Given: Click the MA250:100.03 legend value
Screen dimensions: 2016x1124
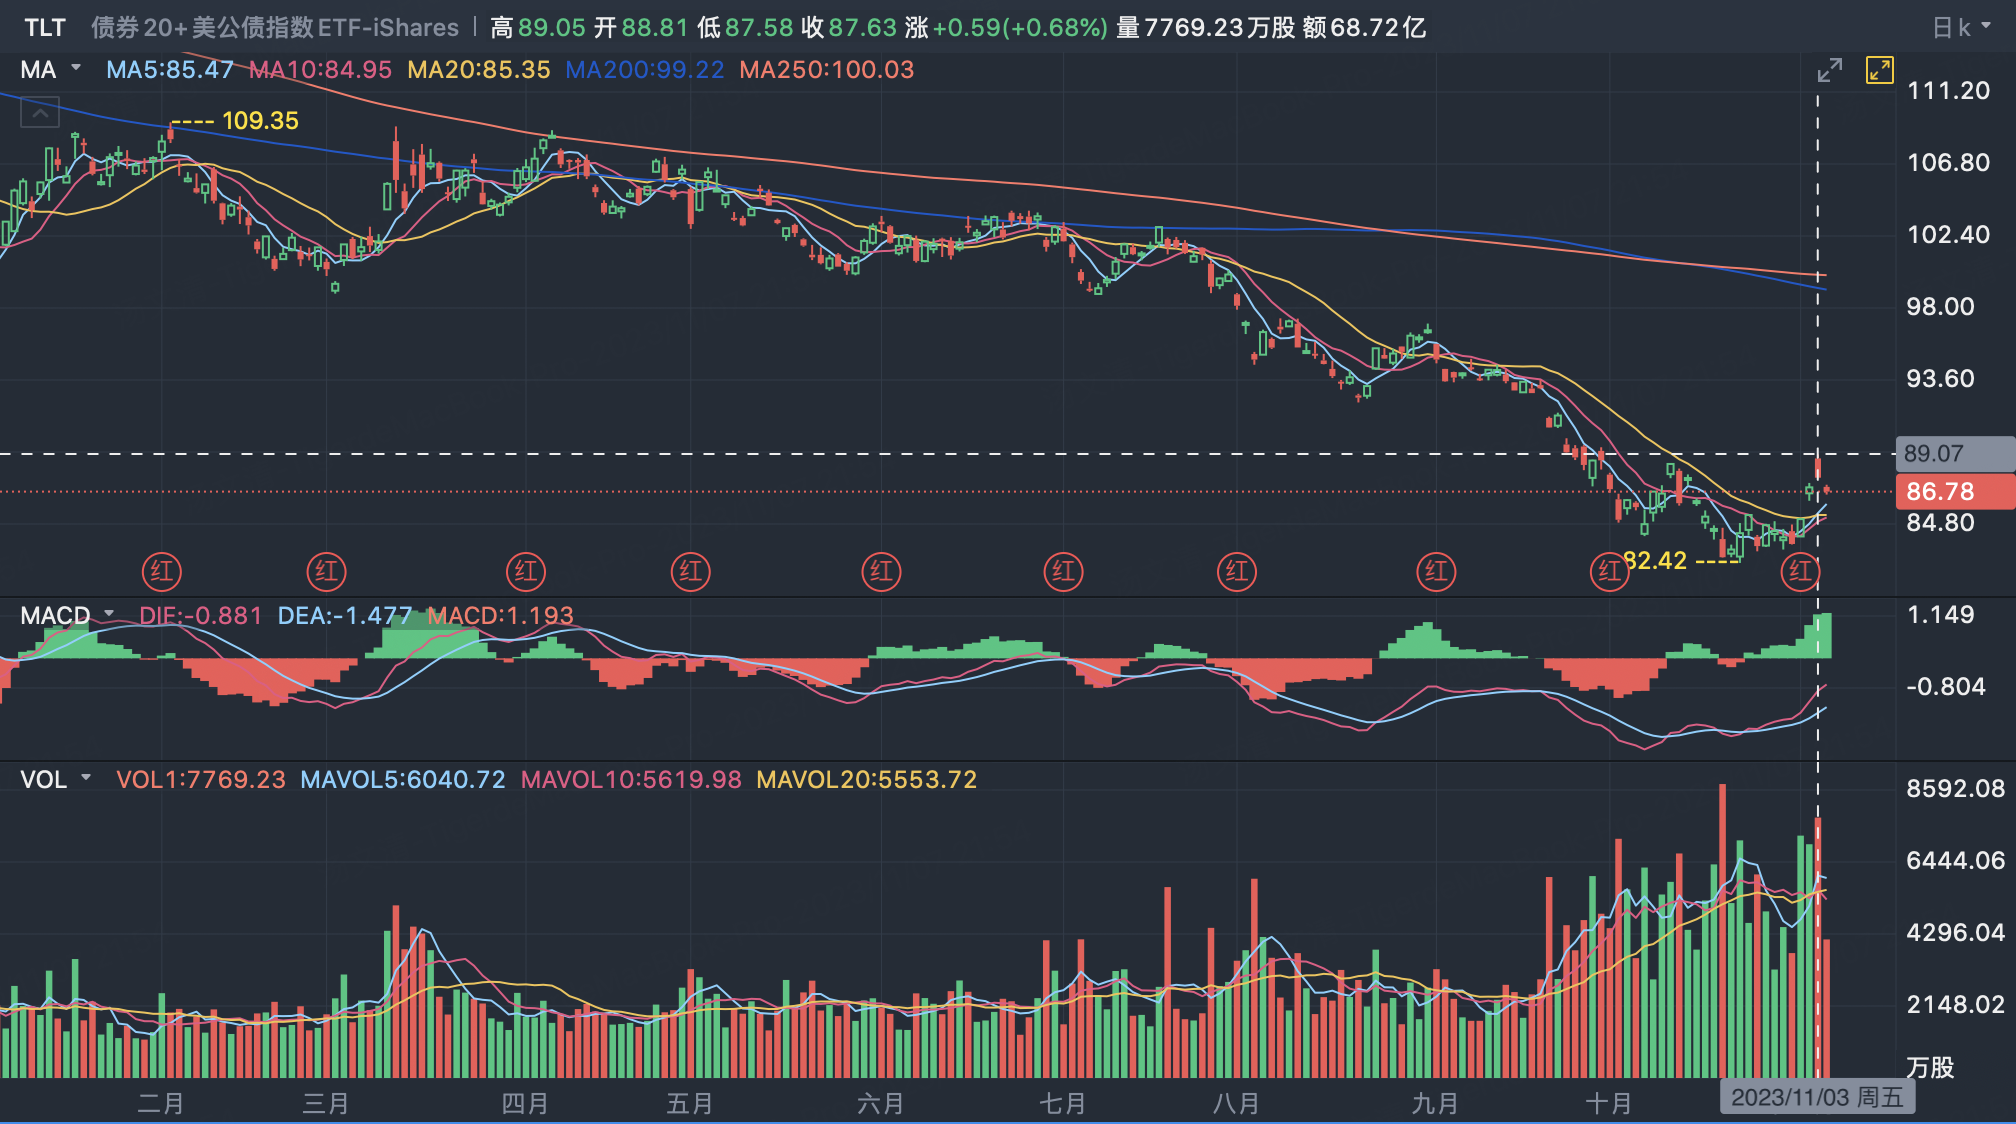Looking at the screenshot, I should pyautogui.click(x=827, y=70).
